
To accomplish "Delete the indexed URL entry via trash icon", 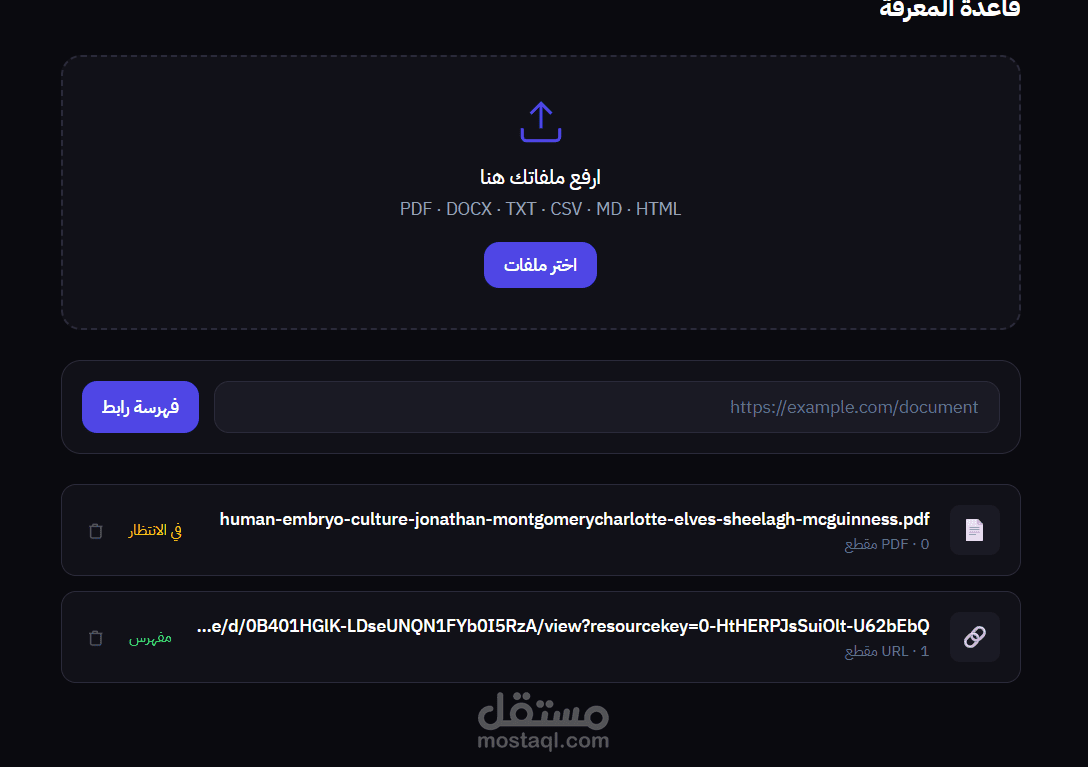I will point(96,638).
